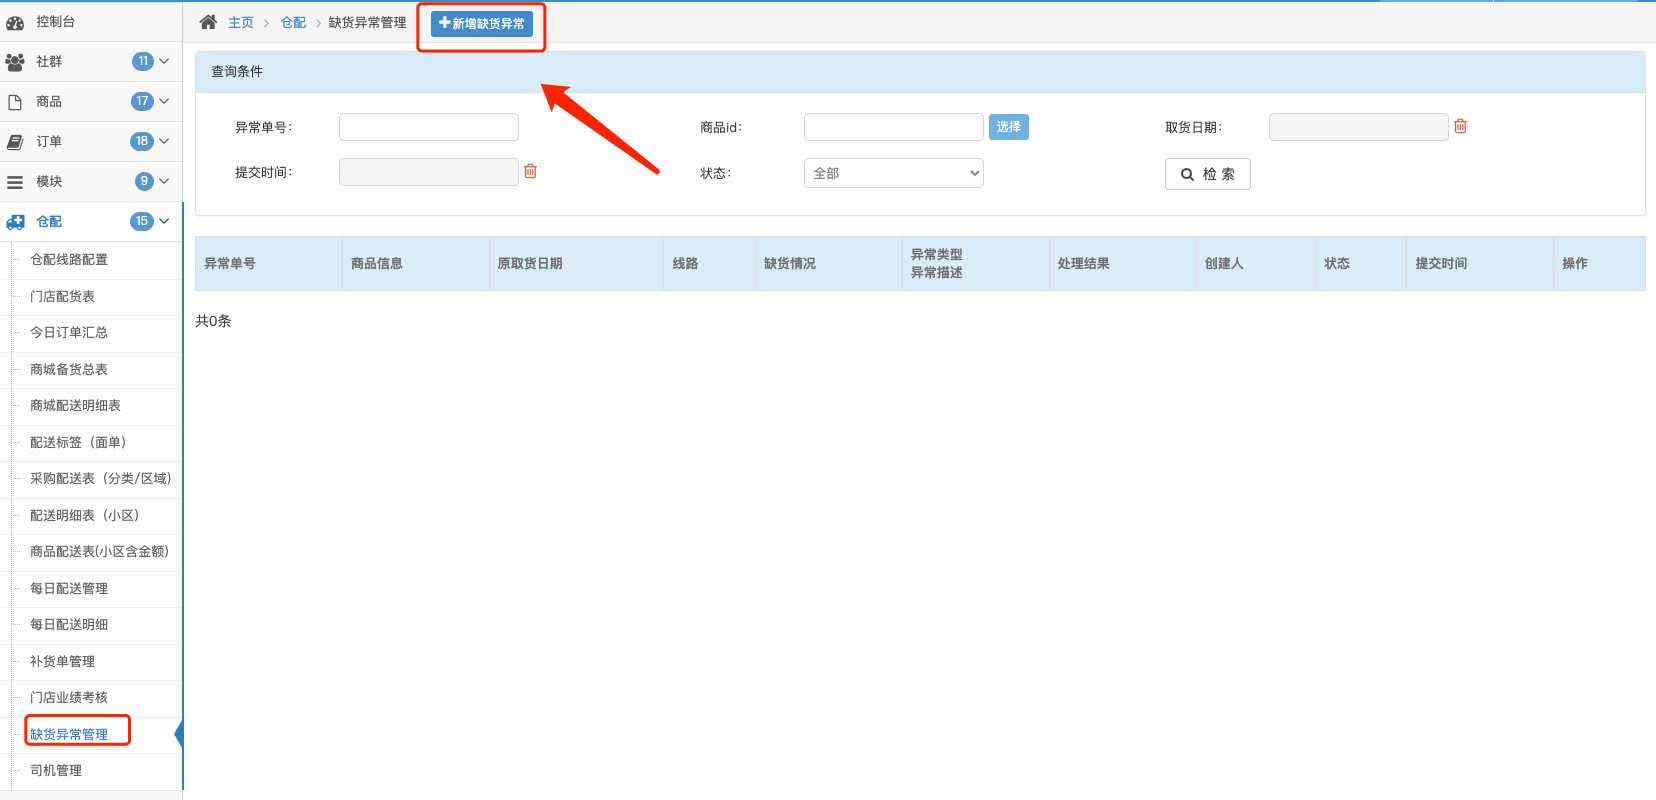Click the 检索 search button
Screen dimensions: 1656x800
click(x=1207, y=174)
